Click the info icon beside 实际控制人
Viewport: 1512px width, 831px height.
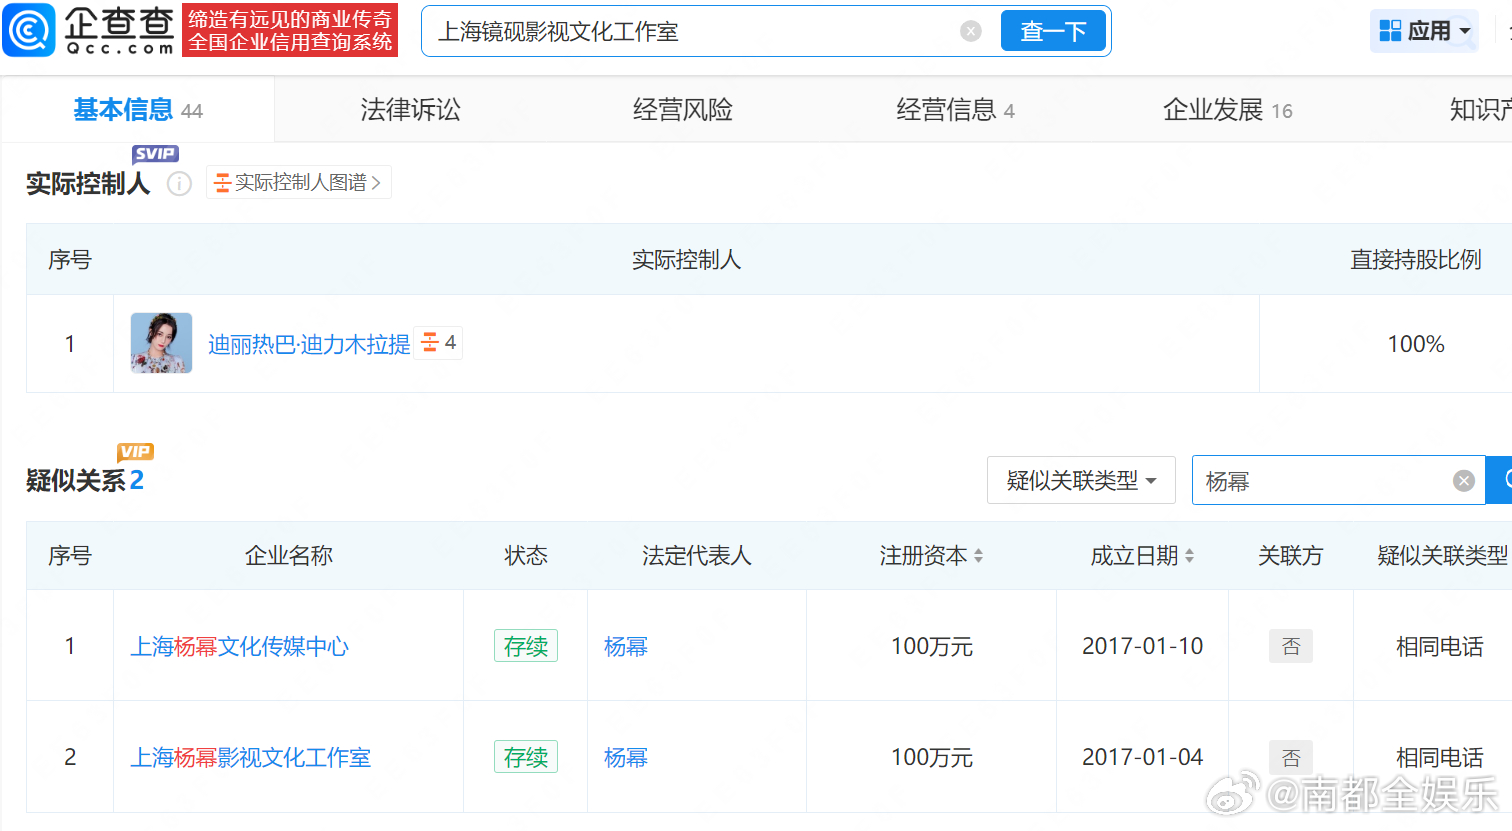point(179,184)
